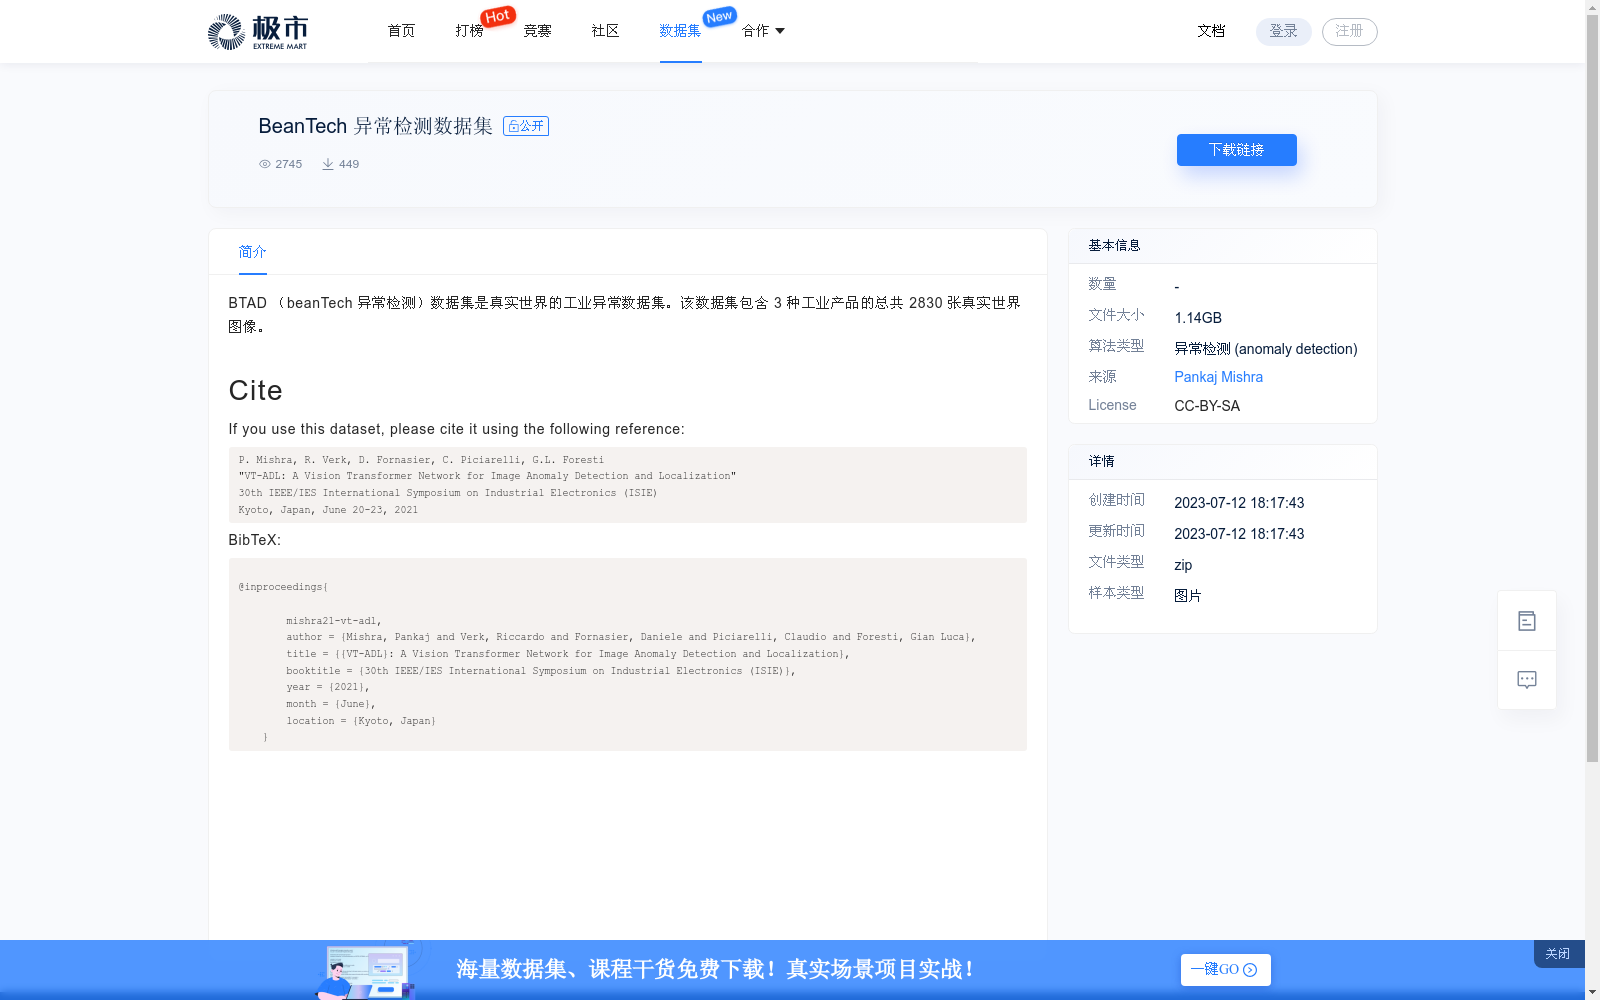
Task: Click the 下载链接 download button
Action: pyautogui.click(x=1236, y=150)
